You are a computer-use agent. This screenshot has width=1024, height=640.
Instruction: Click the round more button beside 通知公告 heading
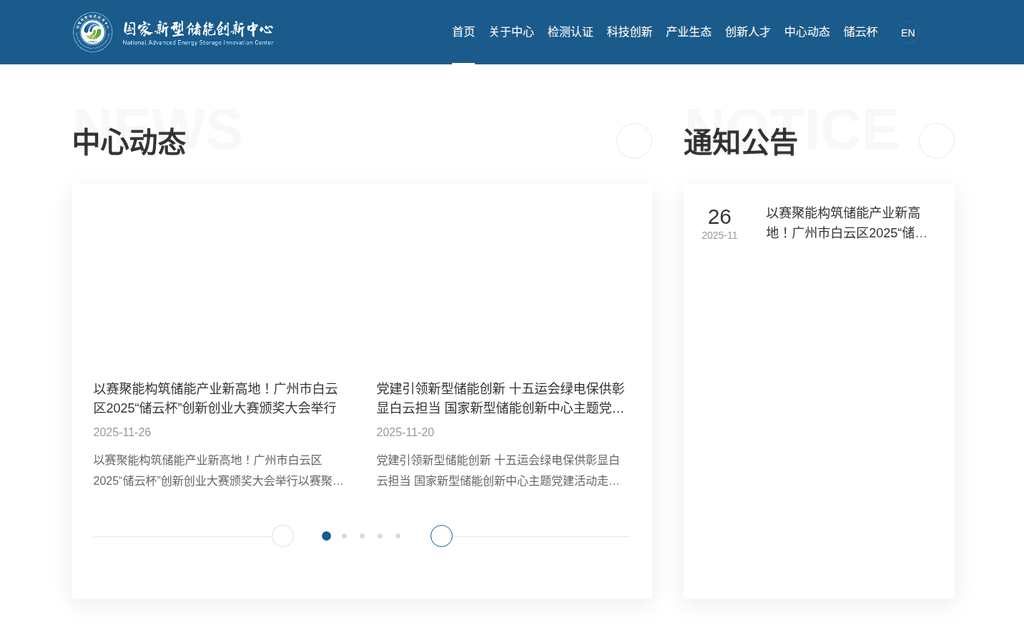coord(936,140)
